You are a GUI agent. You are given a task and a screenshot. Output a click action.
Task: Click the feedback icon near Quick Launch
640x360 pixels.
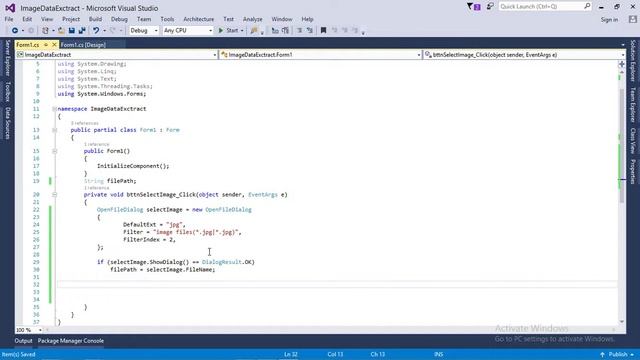490,7
